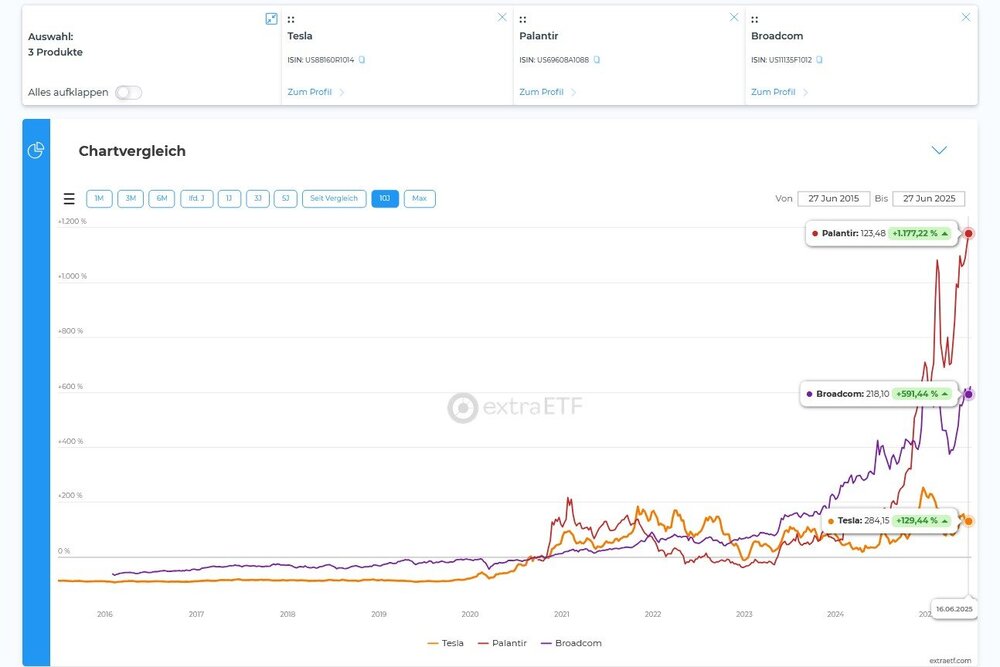Toggle Tesla series in chart legend
This screenshot has height=667, width=1000.
(x=446, y=643)
